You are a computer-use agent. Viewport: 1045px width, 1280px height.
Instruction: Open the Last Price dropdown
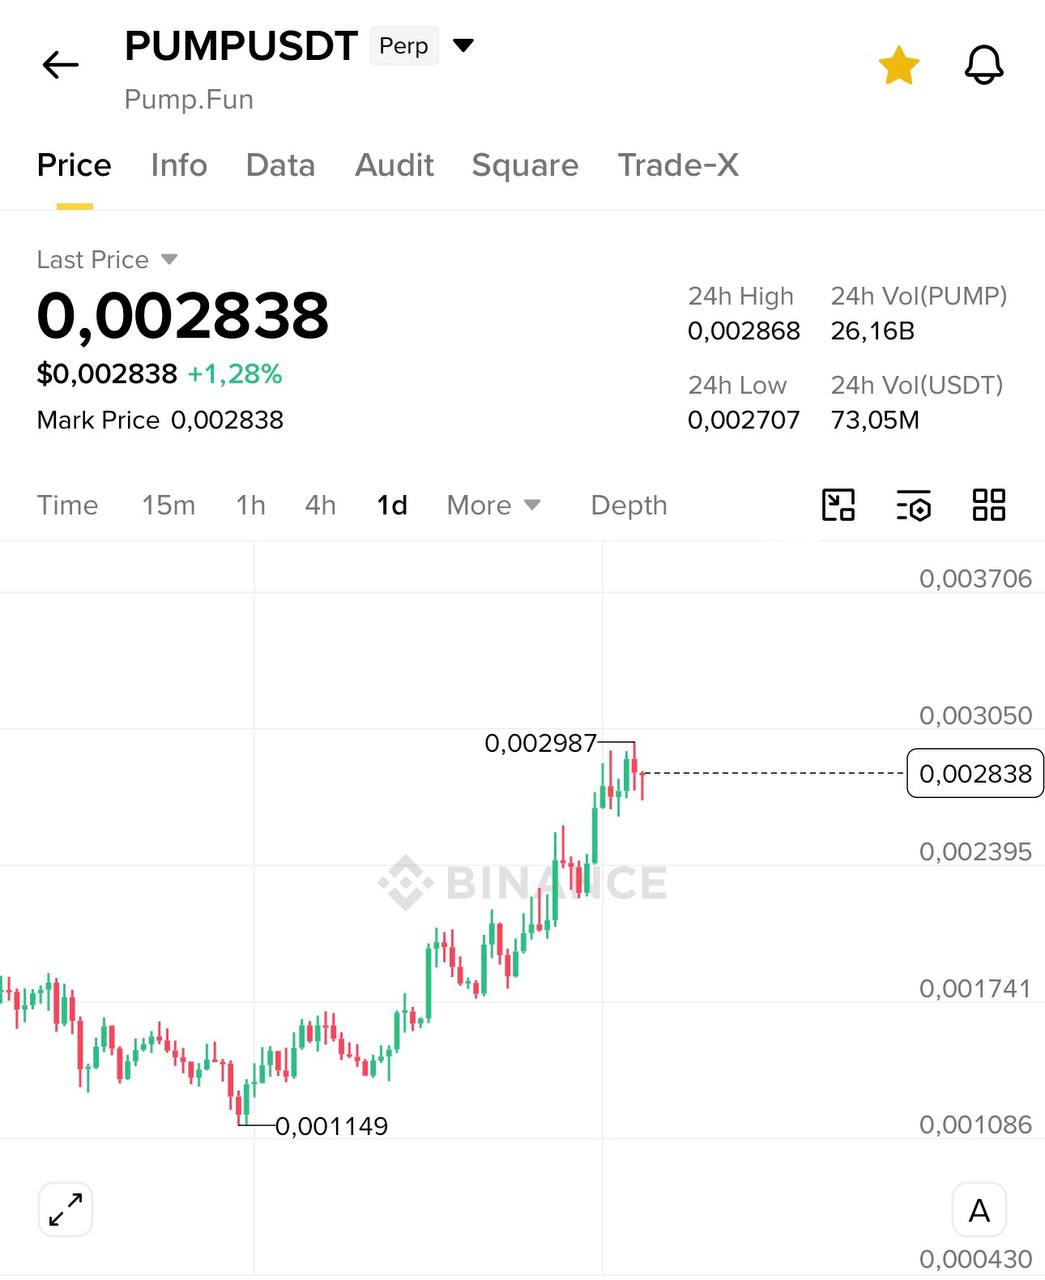point(107,260)
